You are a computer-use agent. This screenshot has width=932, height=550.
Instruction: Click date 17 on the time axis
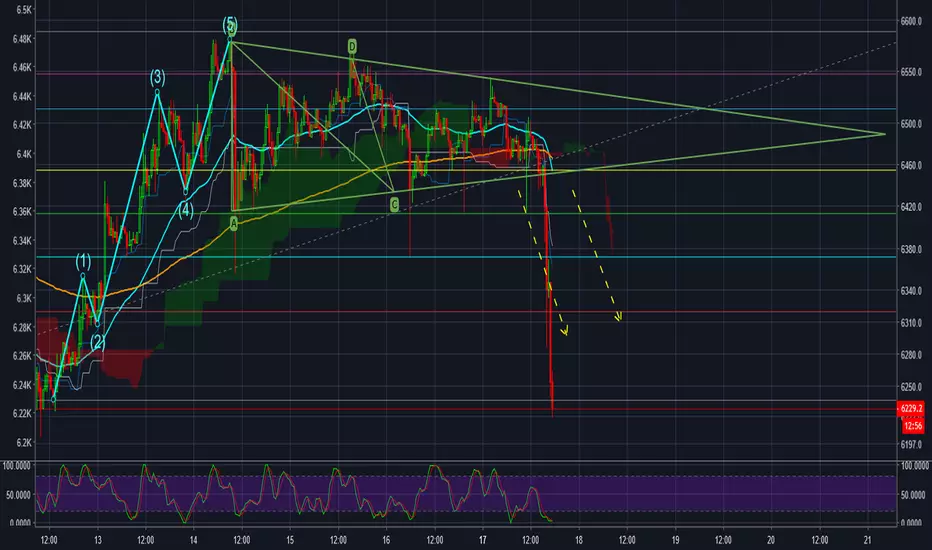[483, 540]
